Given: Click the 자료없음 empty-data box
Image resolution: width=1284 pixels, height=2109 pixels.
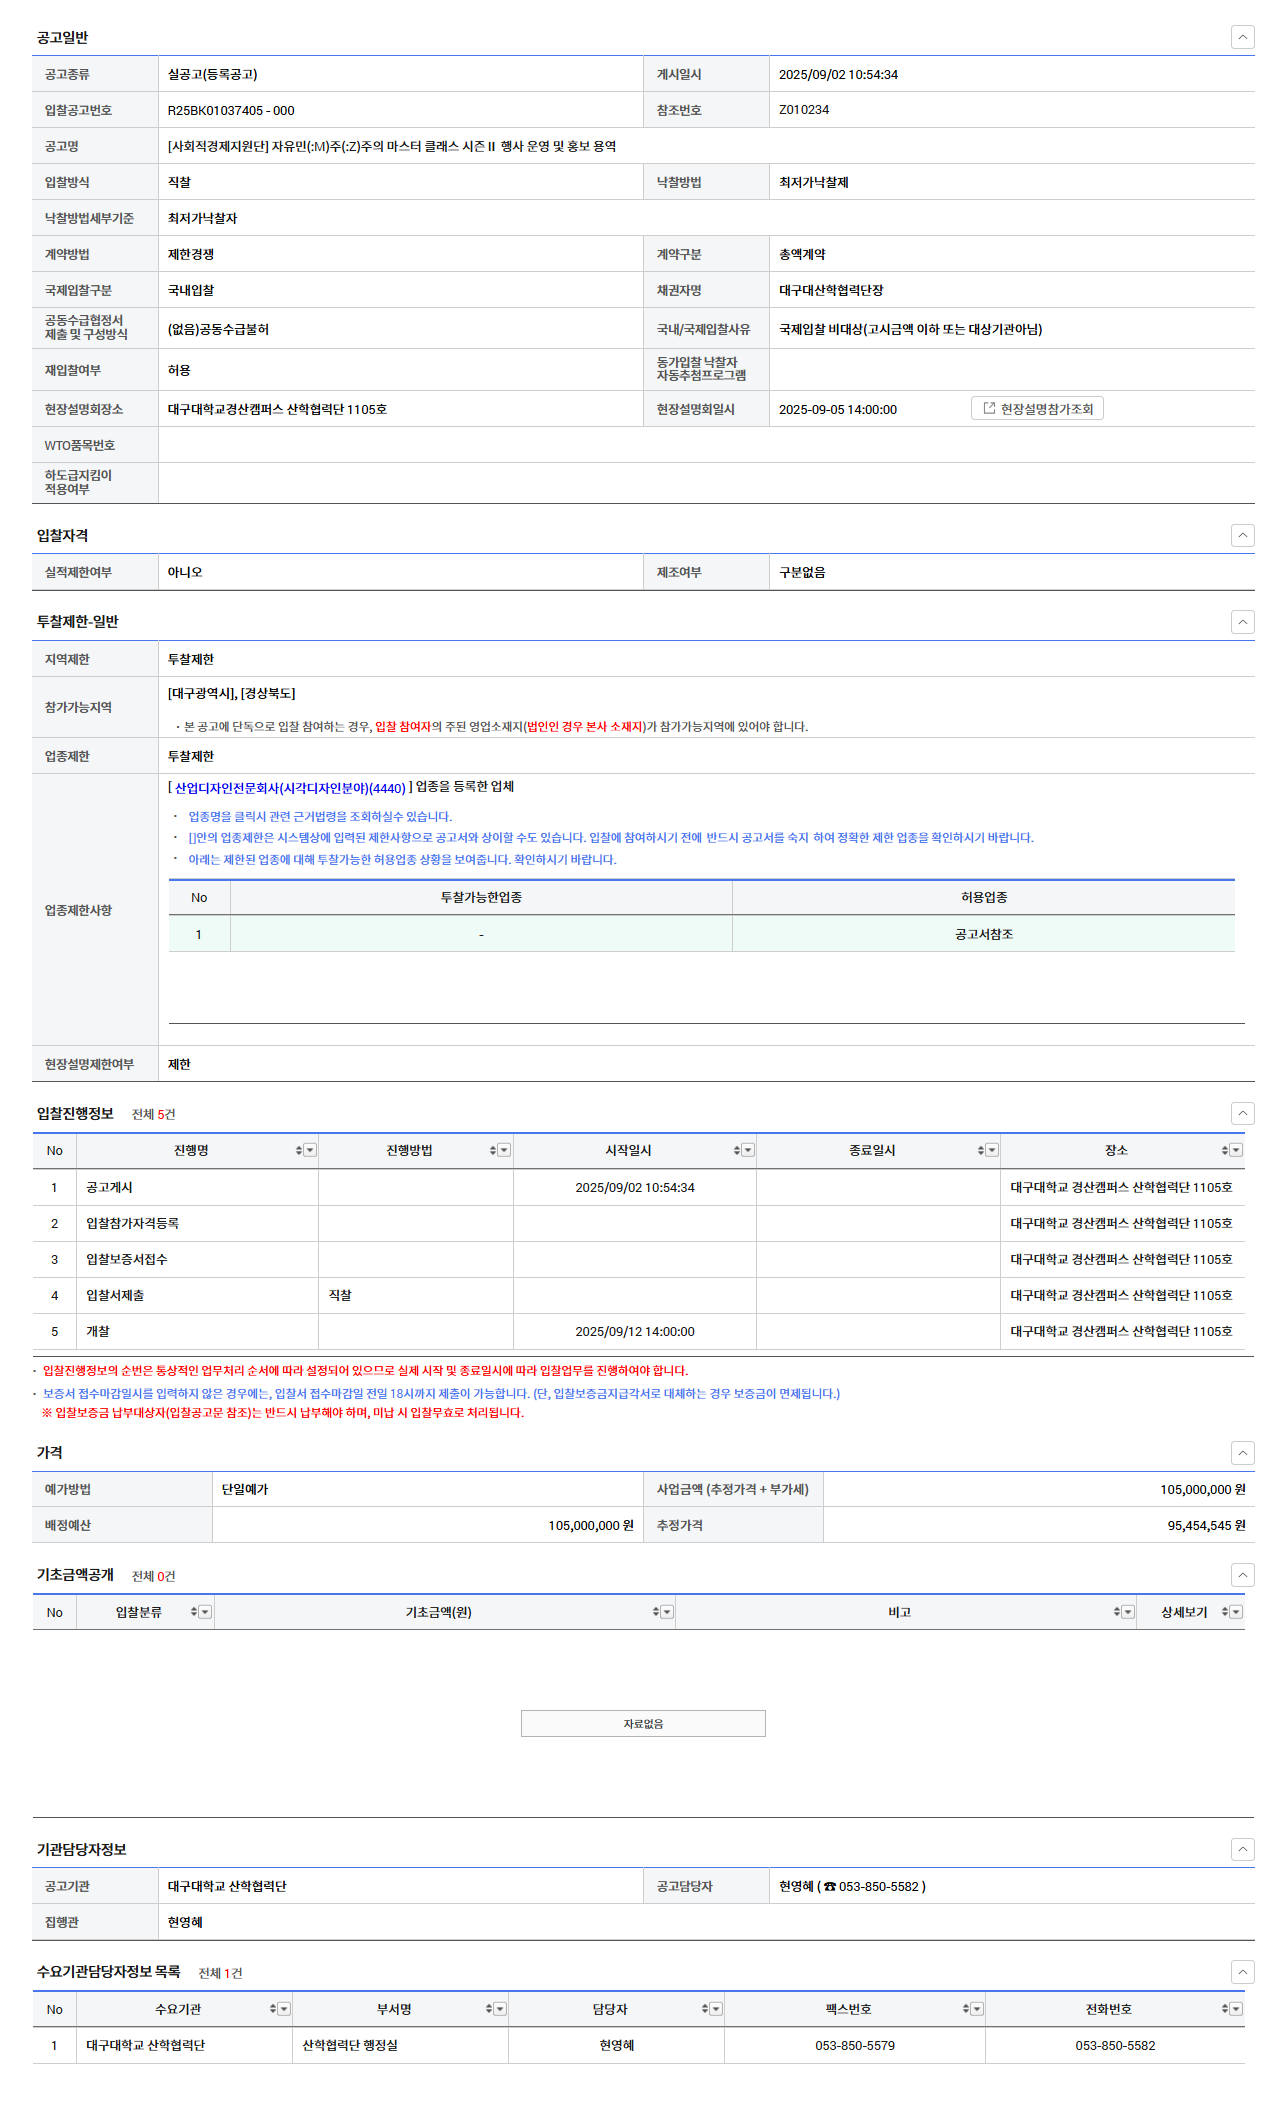Looking at the screenshot, I should click(x=643, y=1723).
